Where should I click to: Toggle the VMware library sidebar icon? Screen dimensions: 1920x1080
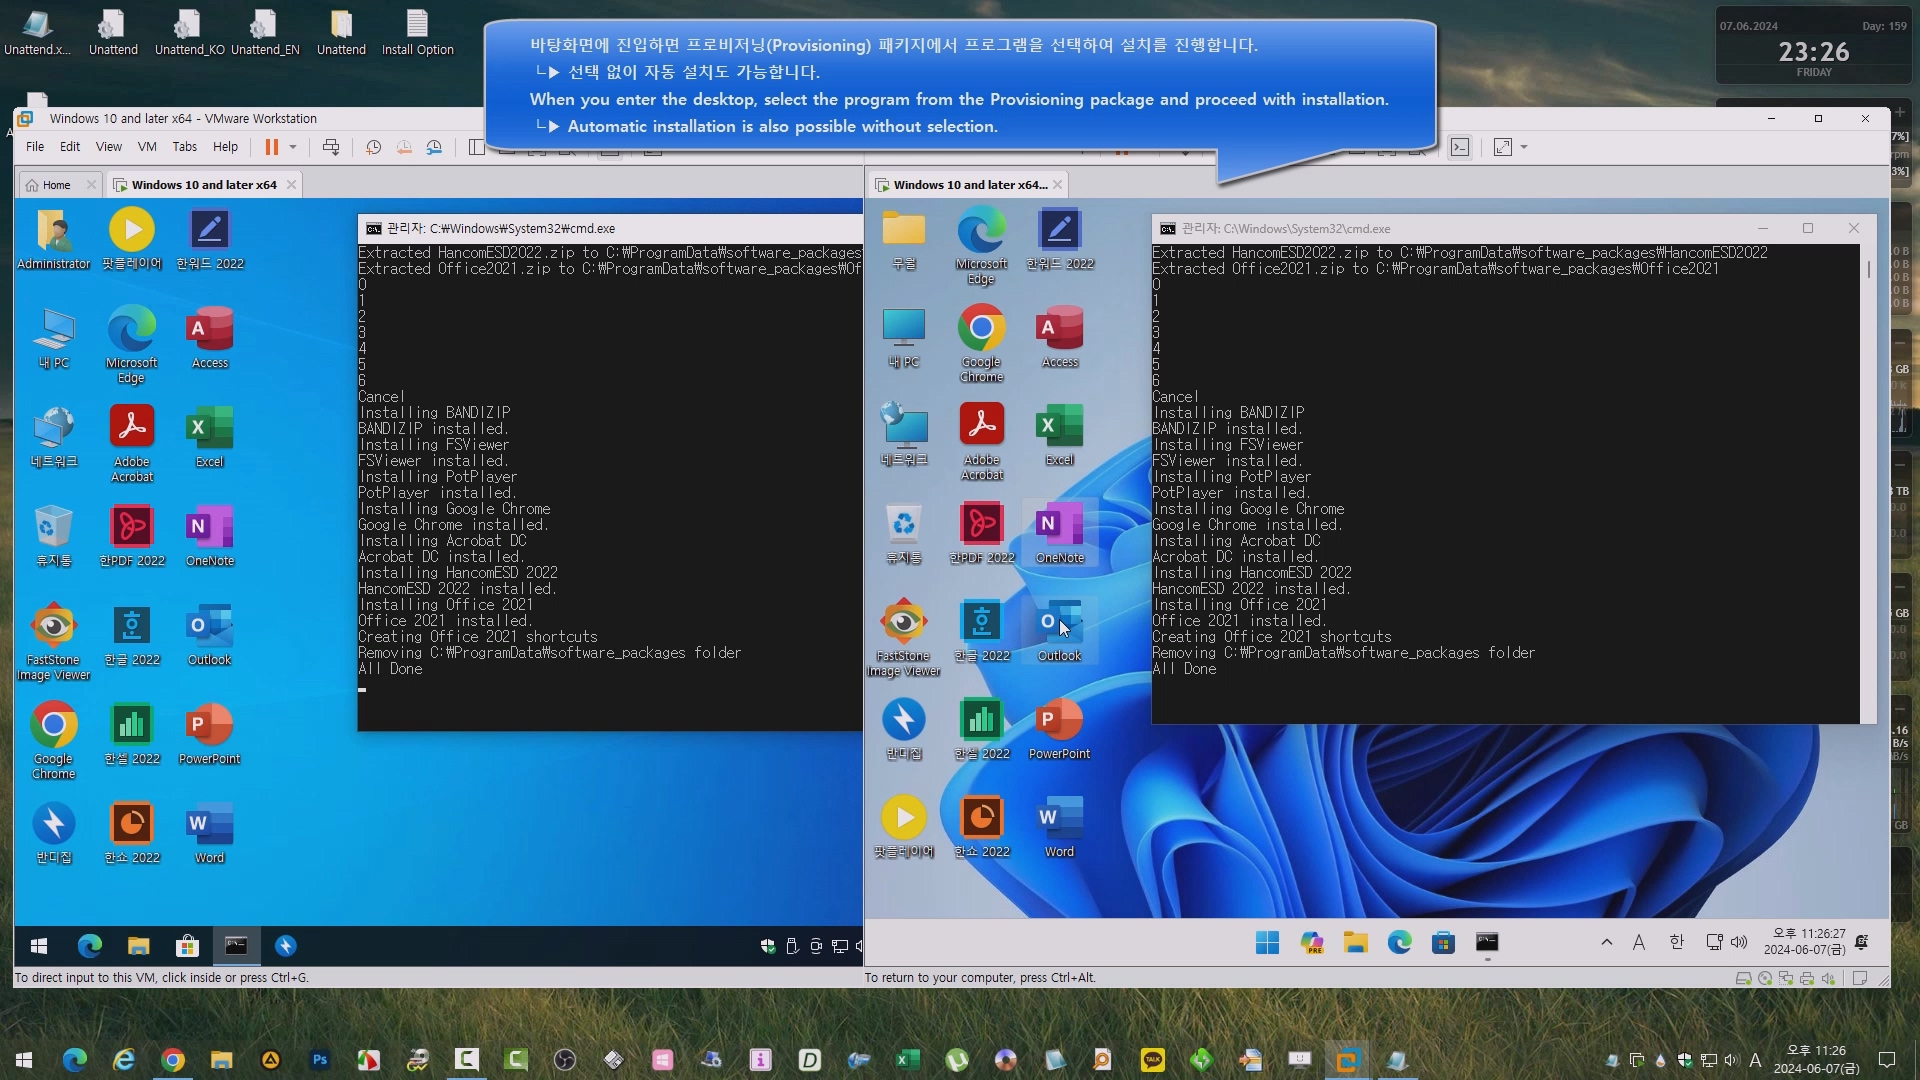tap(476, 147)
